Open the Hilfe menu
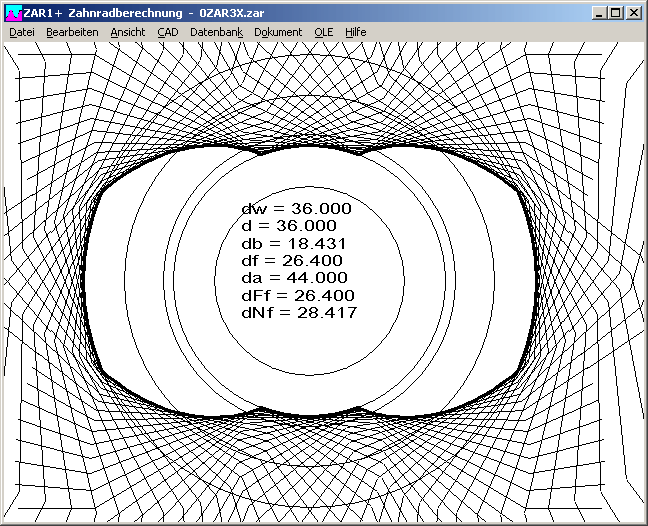The image size is (648, 526). 355,32
